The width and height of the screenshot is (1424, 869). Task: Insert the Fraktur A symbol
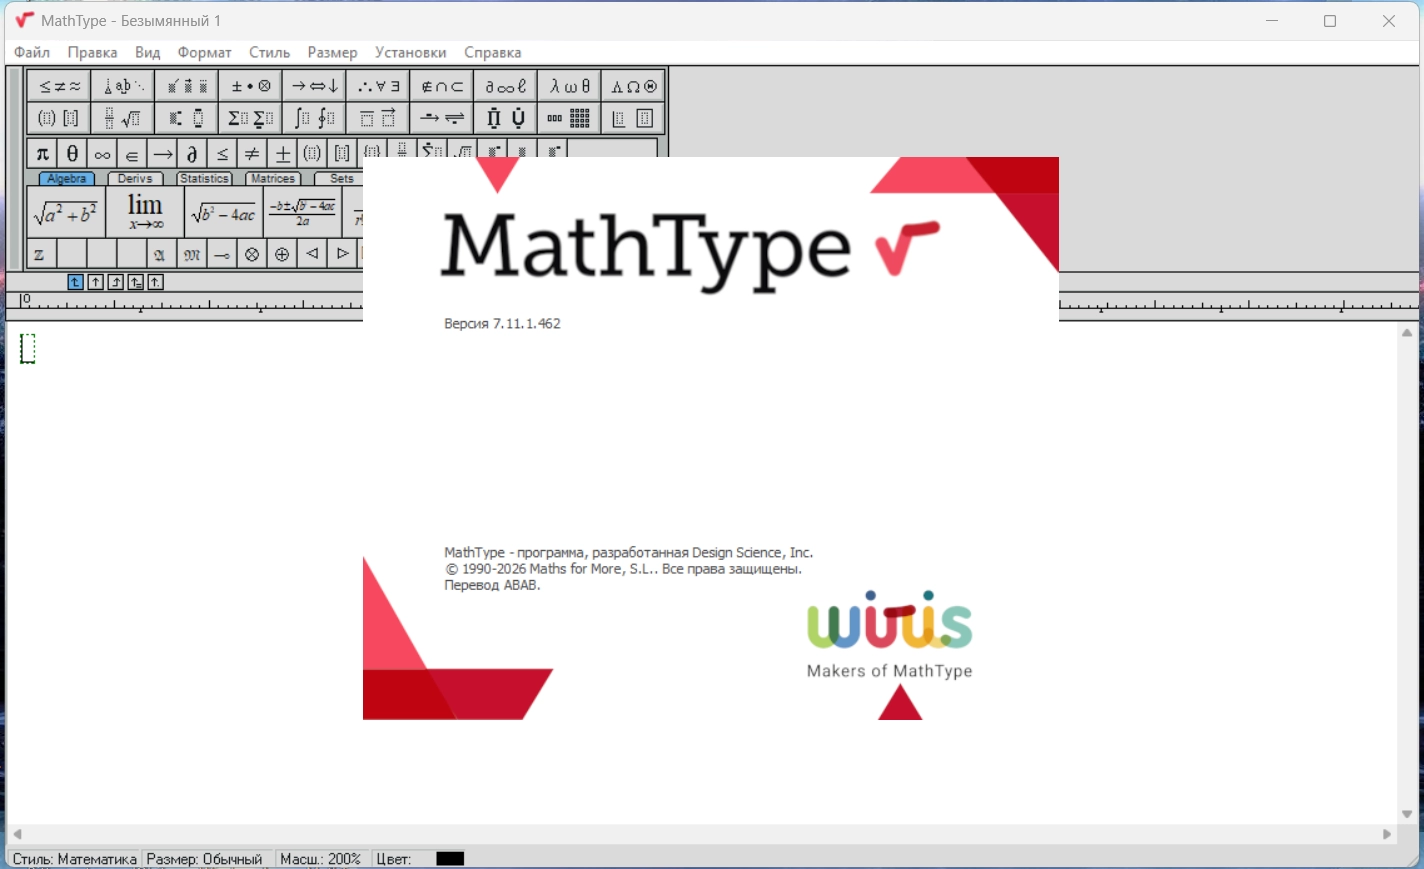pos(162,254)
